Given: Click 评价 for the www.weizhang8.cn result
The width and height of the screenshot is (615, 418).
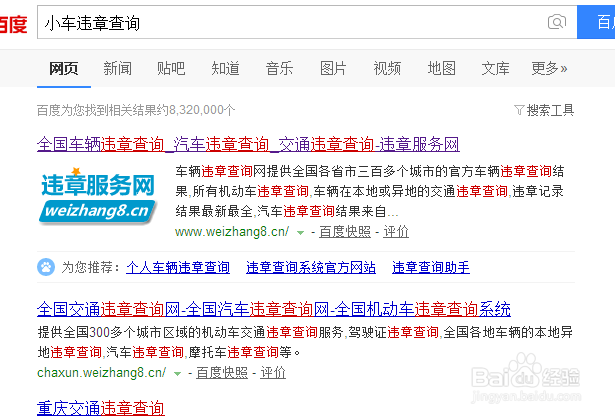Looking at the screenshot, I should pos(396,232).
